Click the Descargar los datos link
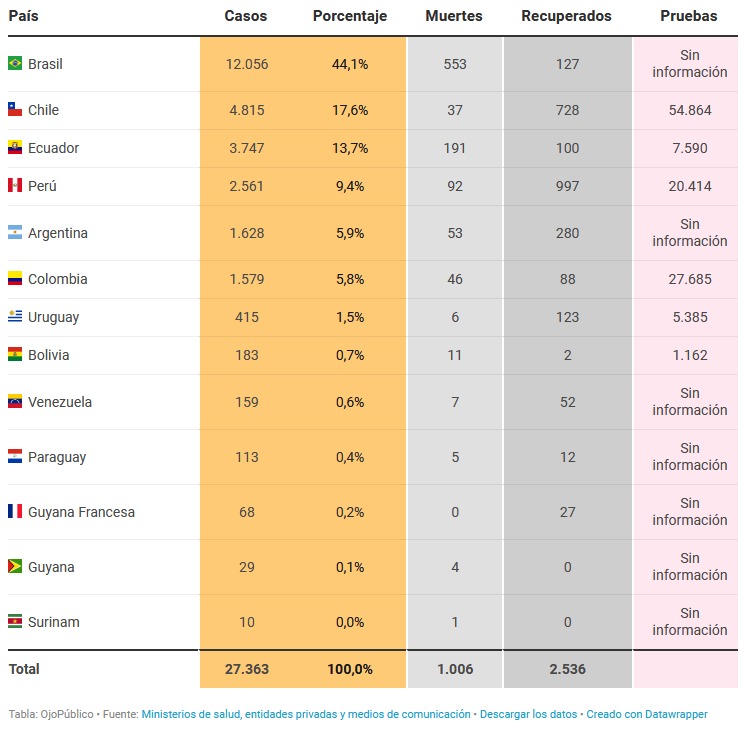The height and width of the screenshot is (732, 744). [x=527, y=715]
